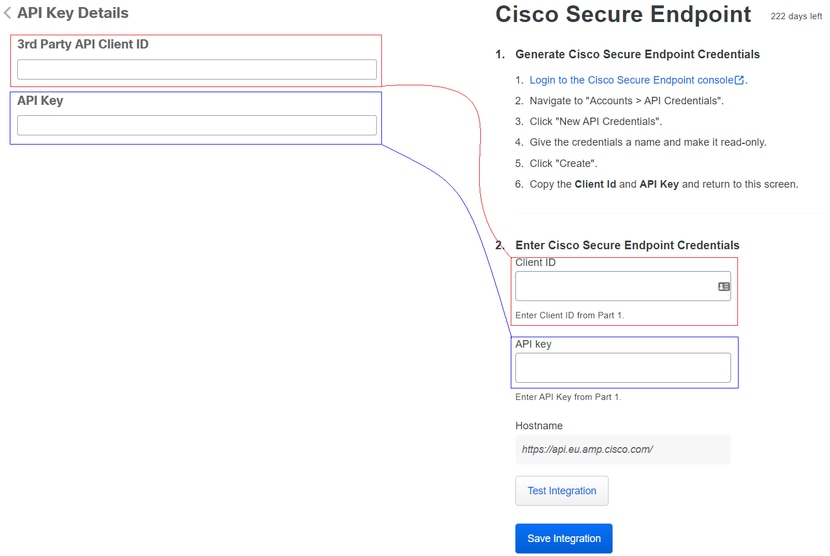This screenshot has height=556, width=830.
Task: Open Login to the Cisco Secure Endpoint console link
Action: 631,80
